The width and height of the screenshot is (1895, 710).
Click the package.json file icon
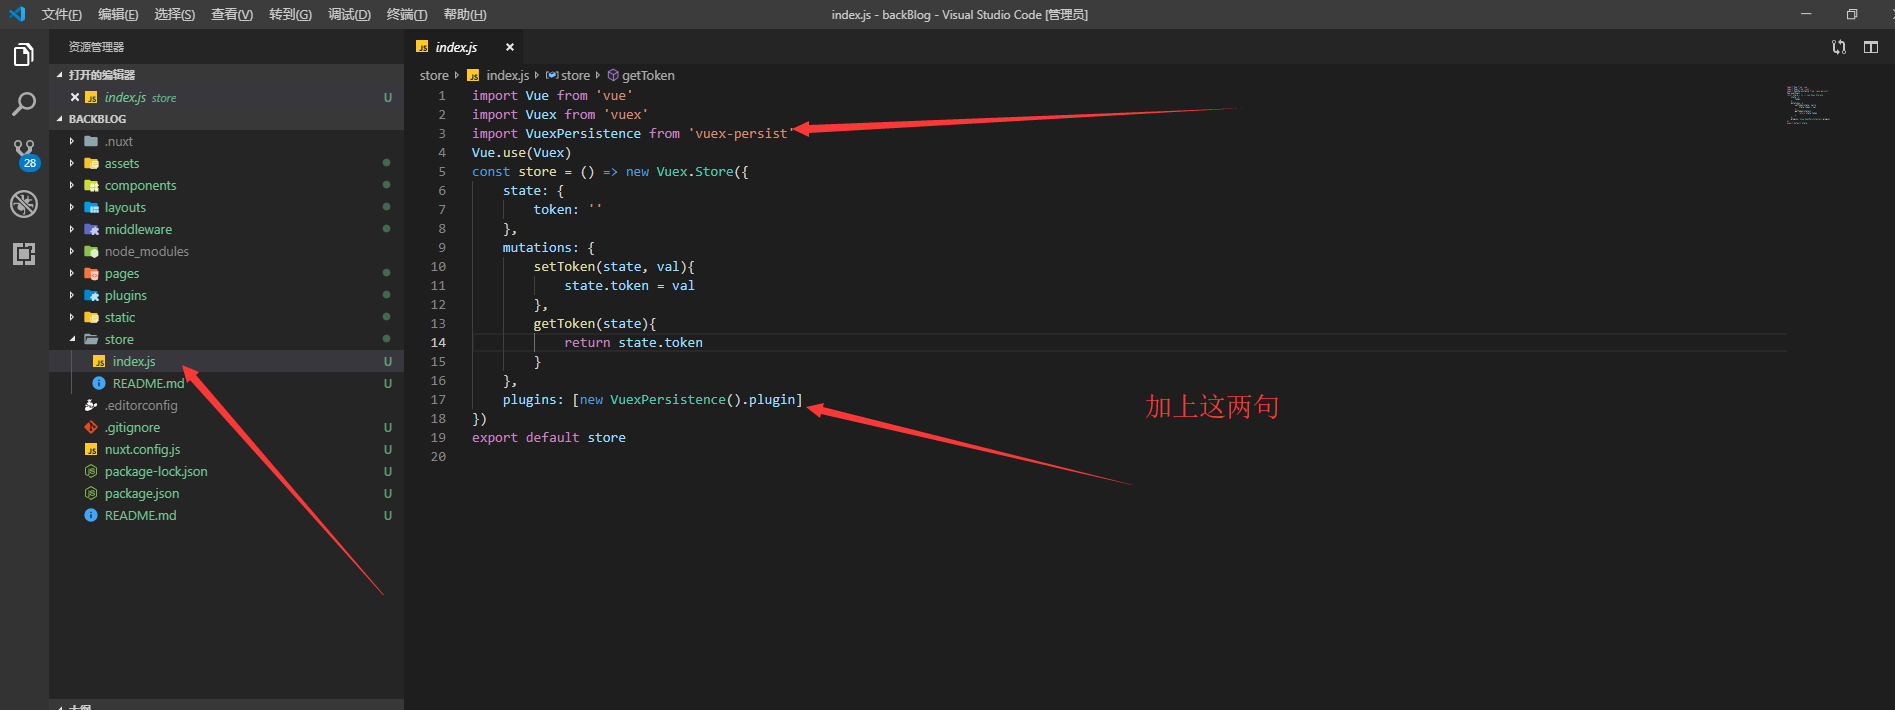pyautogui.click(x=91, y=494)
